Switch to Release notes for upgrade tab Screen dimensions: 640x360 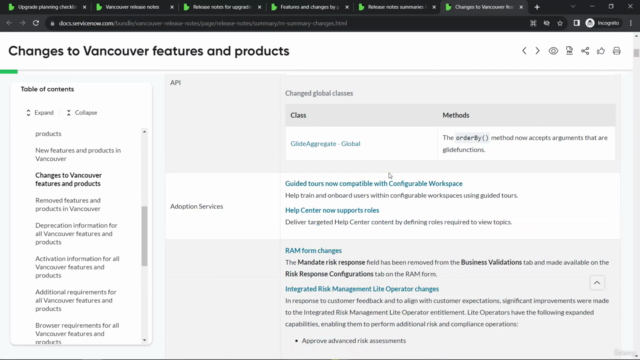(222, 7)
